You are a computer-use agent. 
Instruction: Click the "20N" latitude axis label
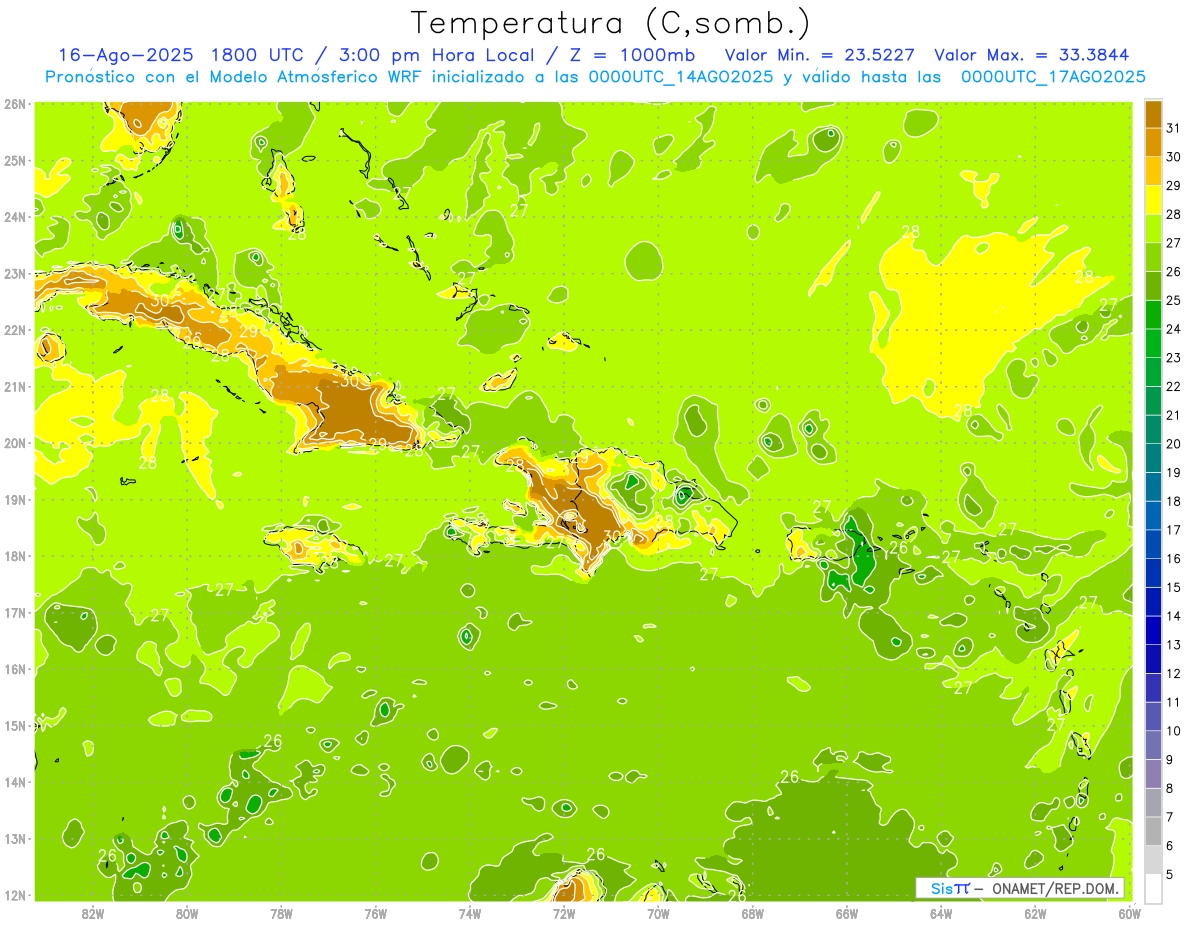pyautogui.click(x=15, y=443)
